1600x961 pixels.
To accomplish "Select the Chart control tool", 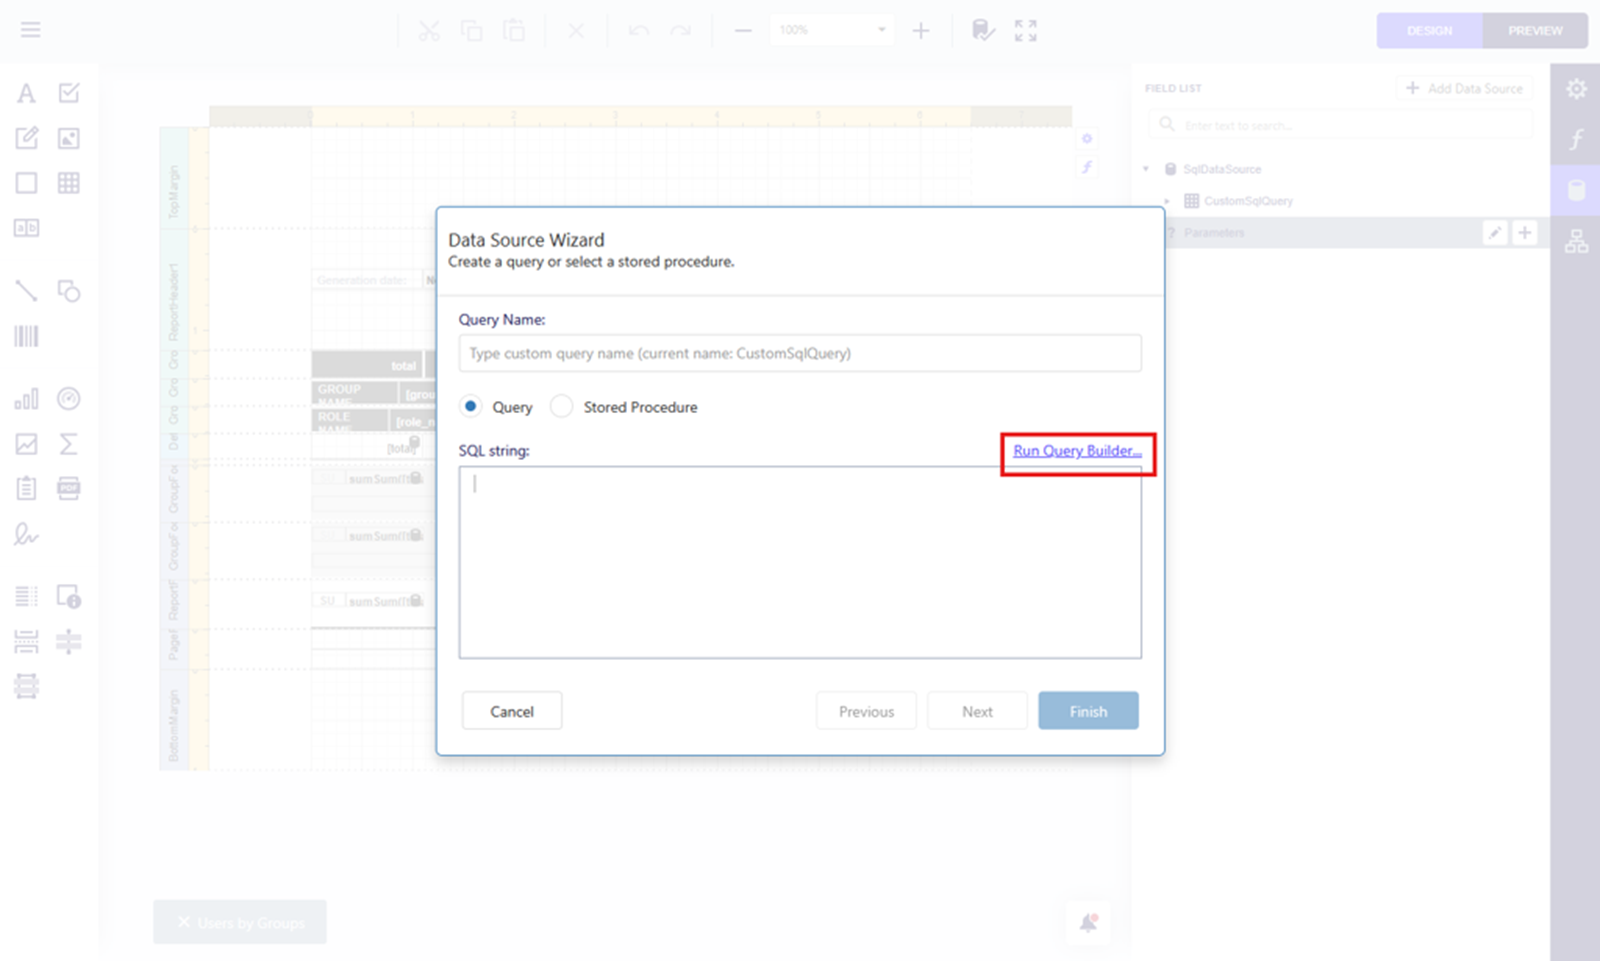I will click(x=26, y=399).
